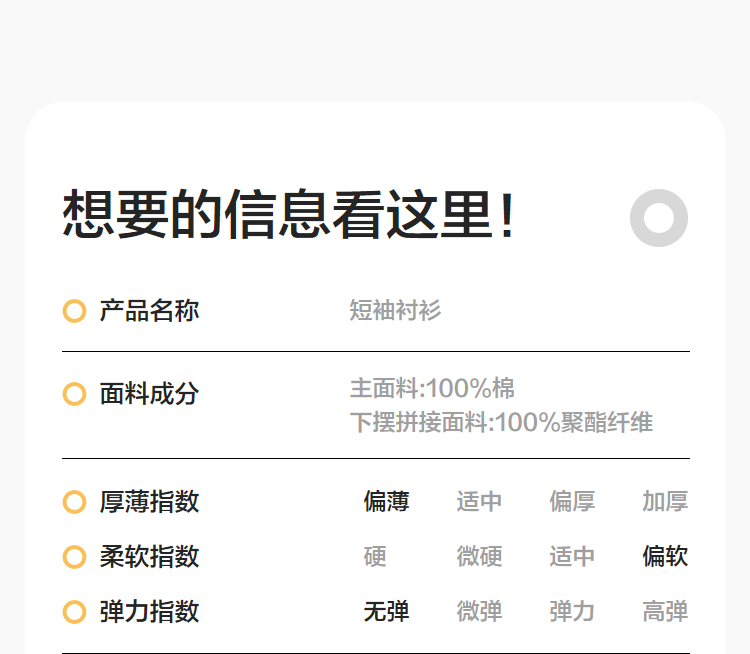Click the orange bullet next to 产品名称
Image resolution: width=750 pixels, height=654 pixels.
pos(75,311)
